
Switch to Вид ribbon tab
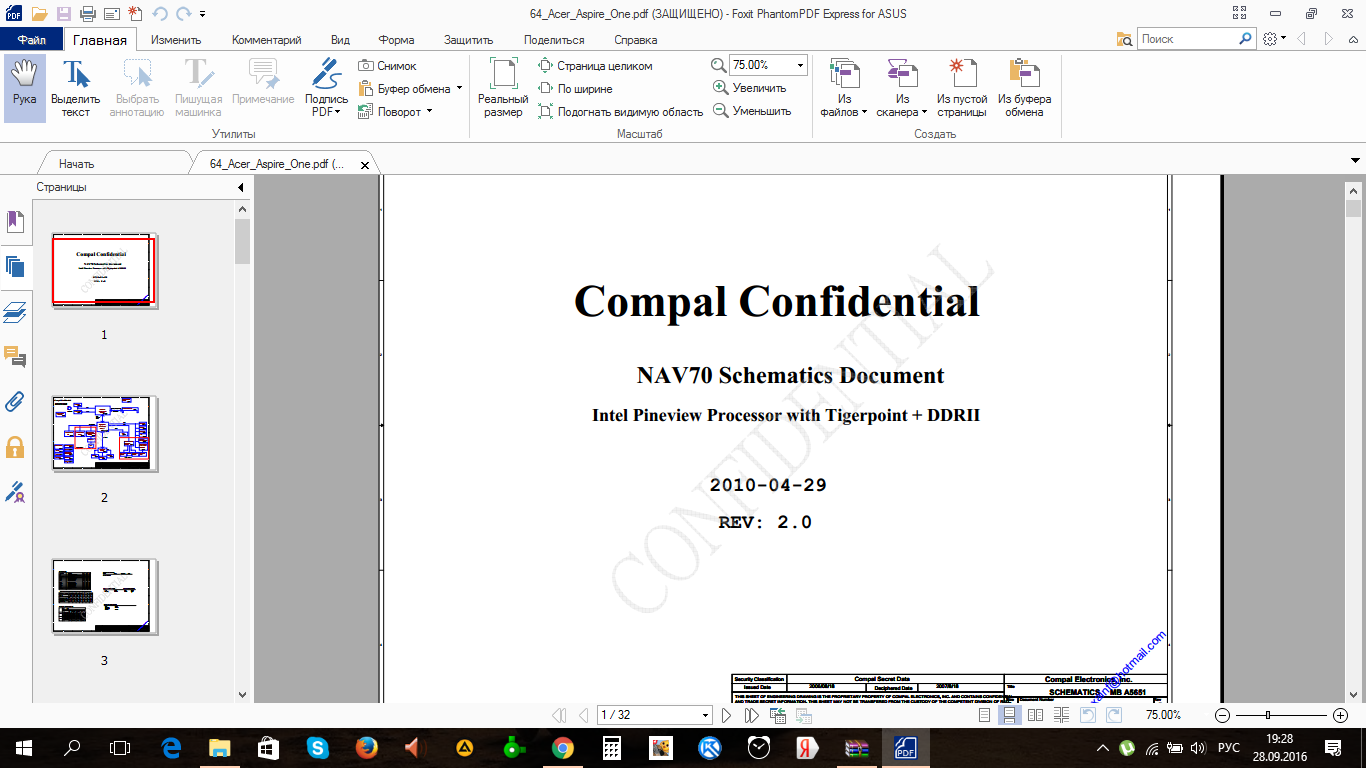pos(340,40)
